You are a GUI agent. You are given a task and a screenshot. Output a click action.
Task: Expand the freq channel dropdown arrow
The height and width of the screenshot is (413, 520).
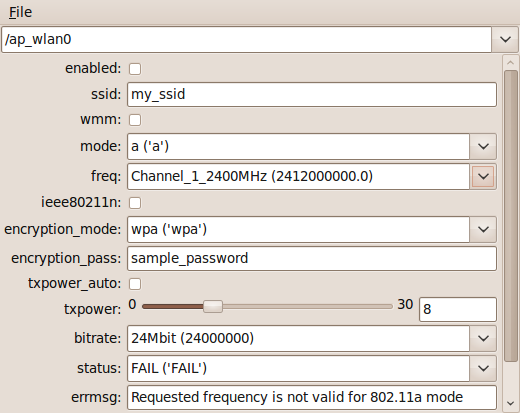483,176
